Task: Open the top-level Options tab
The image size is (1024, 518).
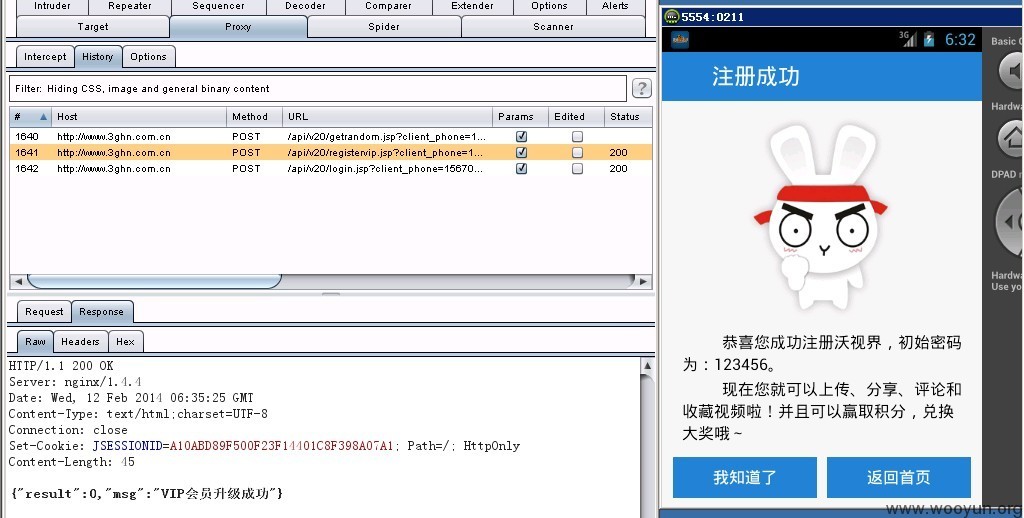Action: [549, 7]
